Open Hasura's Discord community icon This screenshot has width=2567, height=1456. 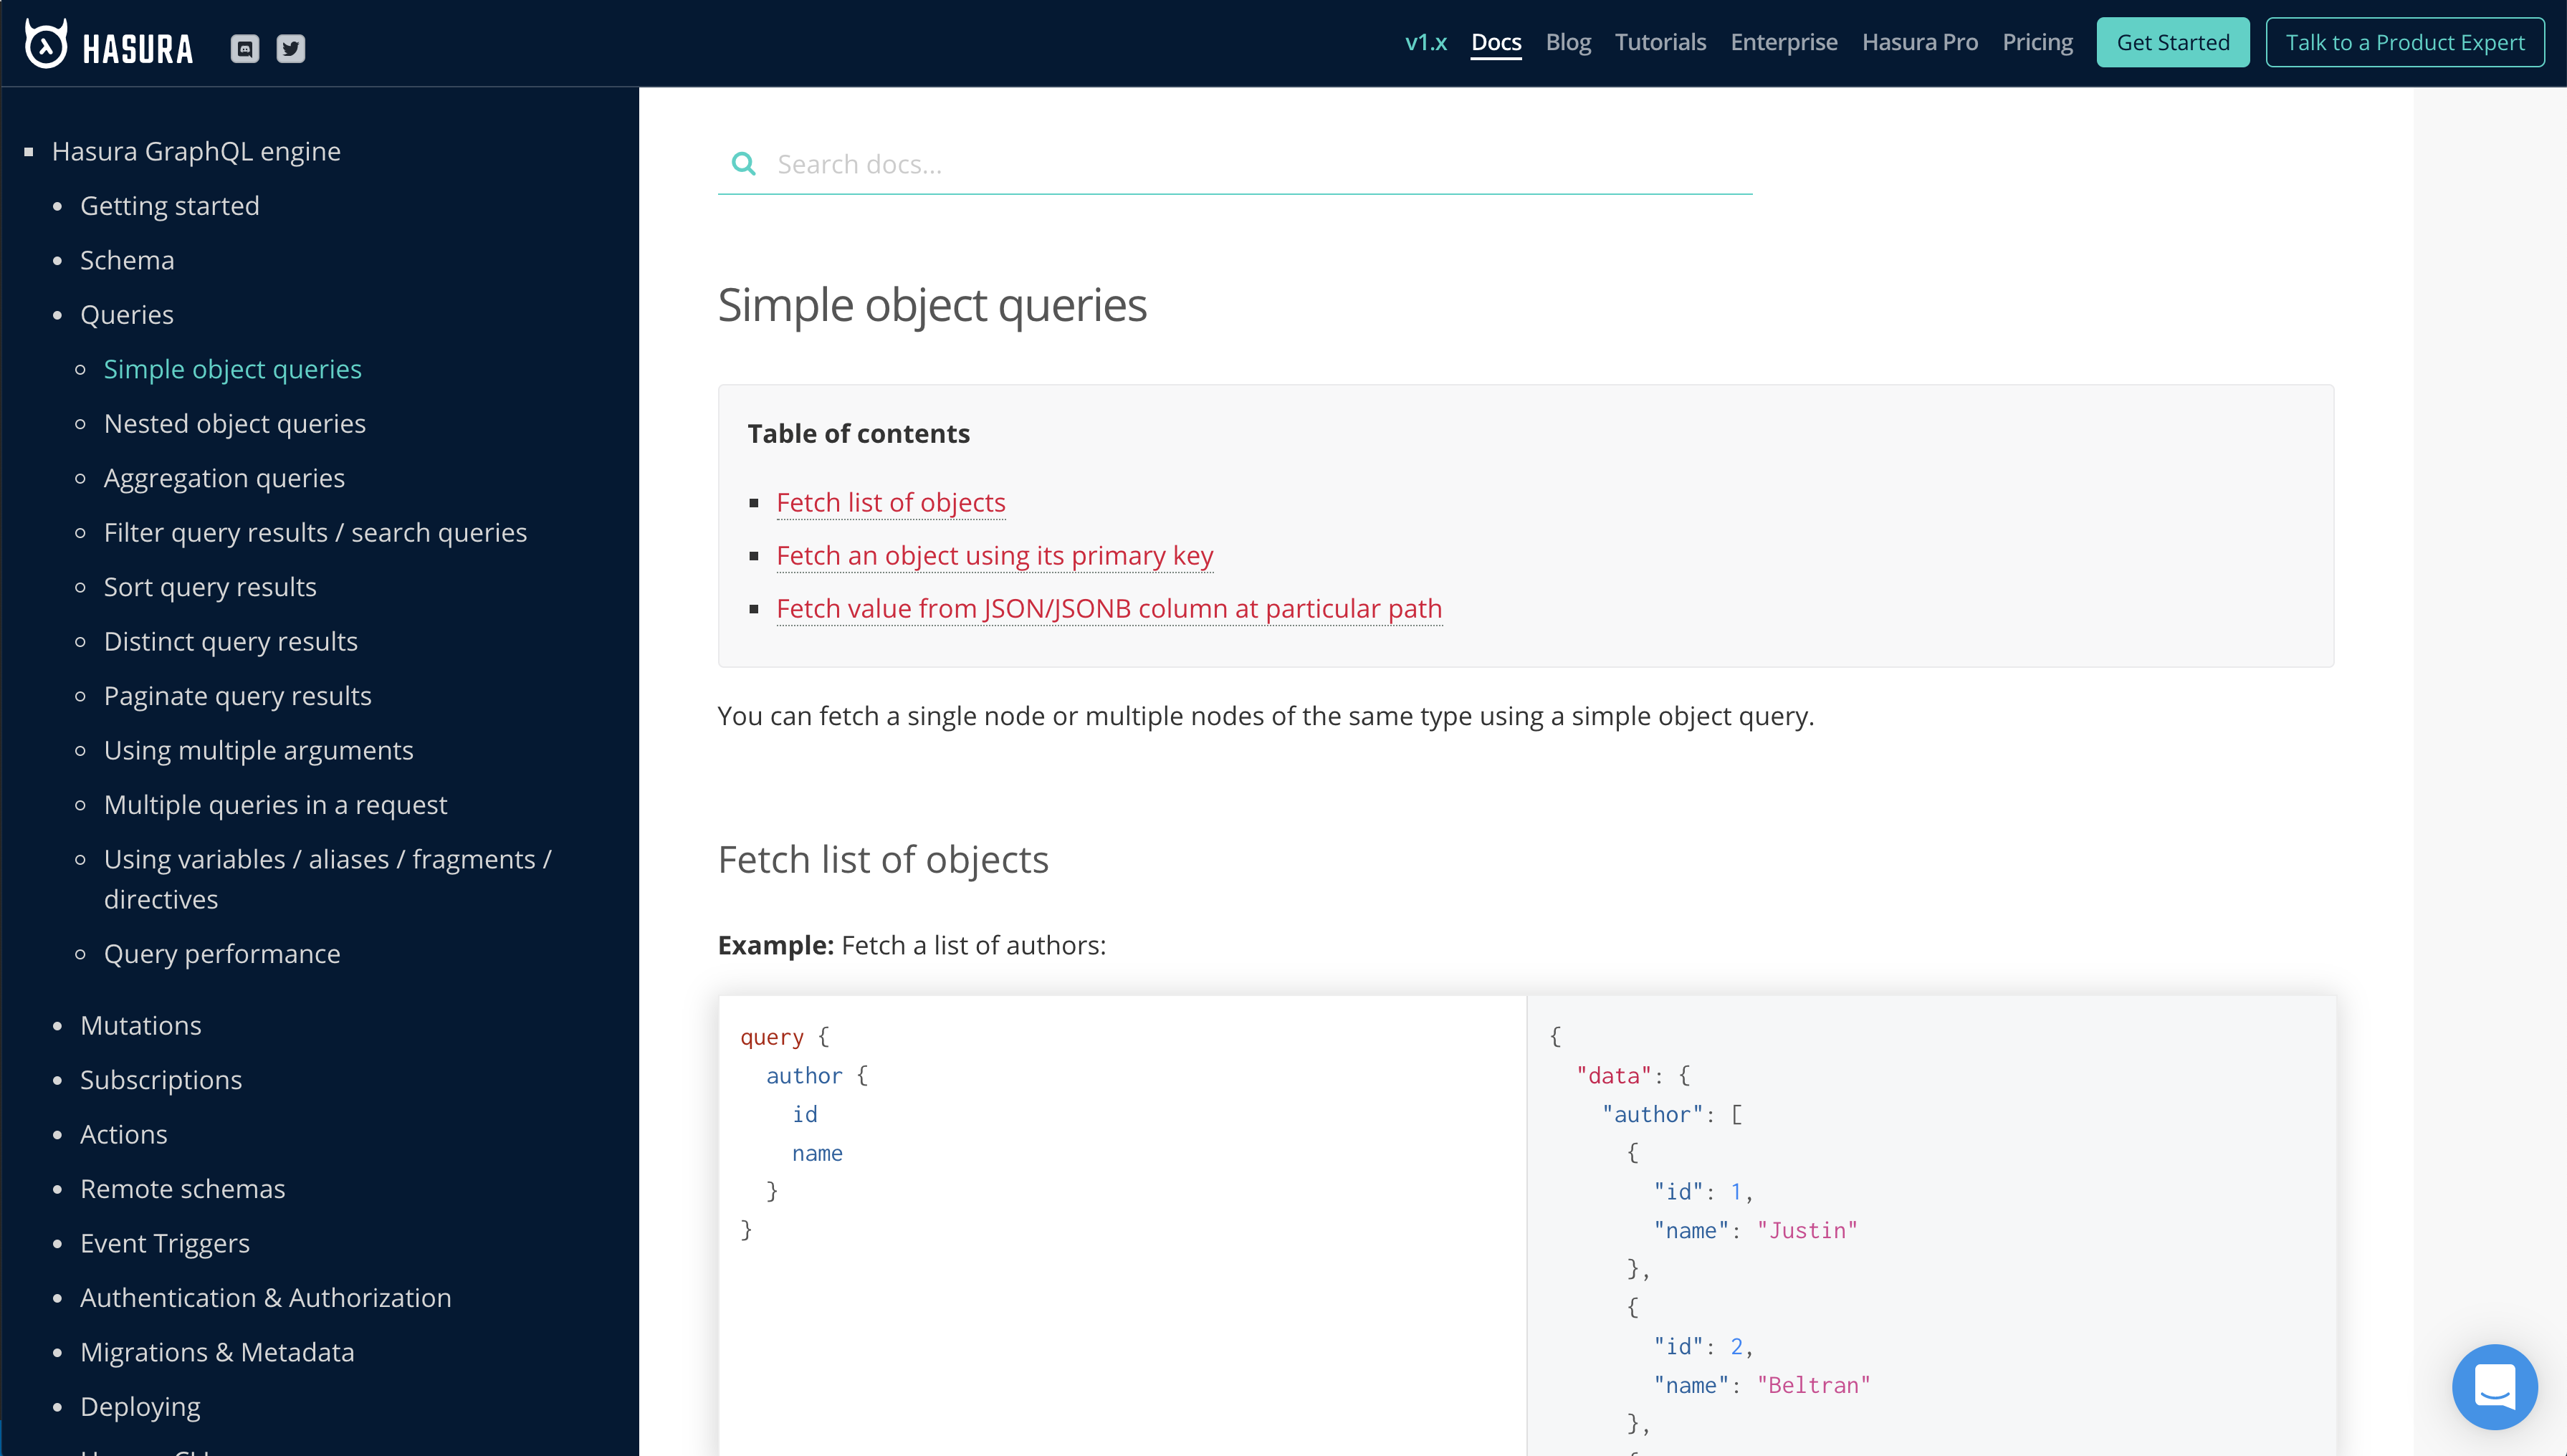pyautogui.click(x=245, y=47)
